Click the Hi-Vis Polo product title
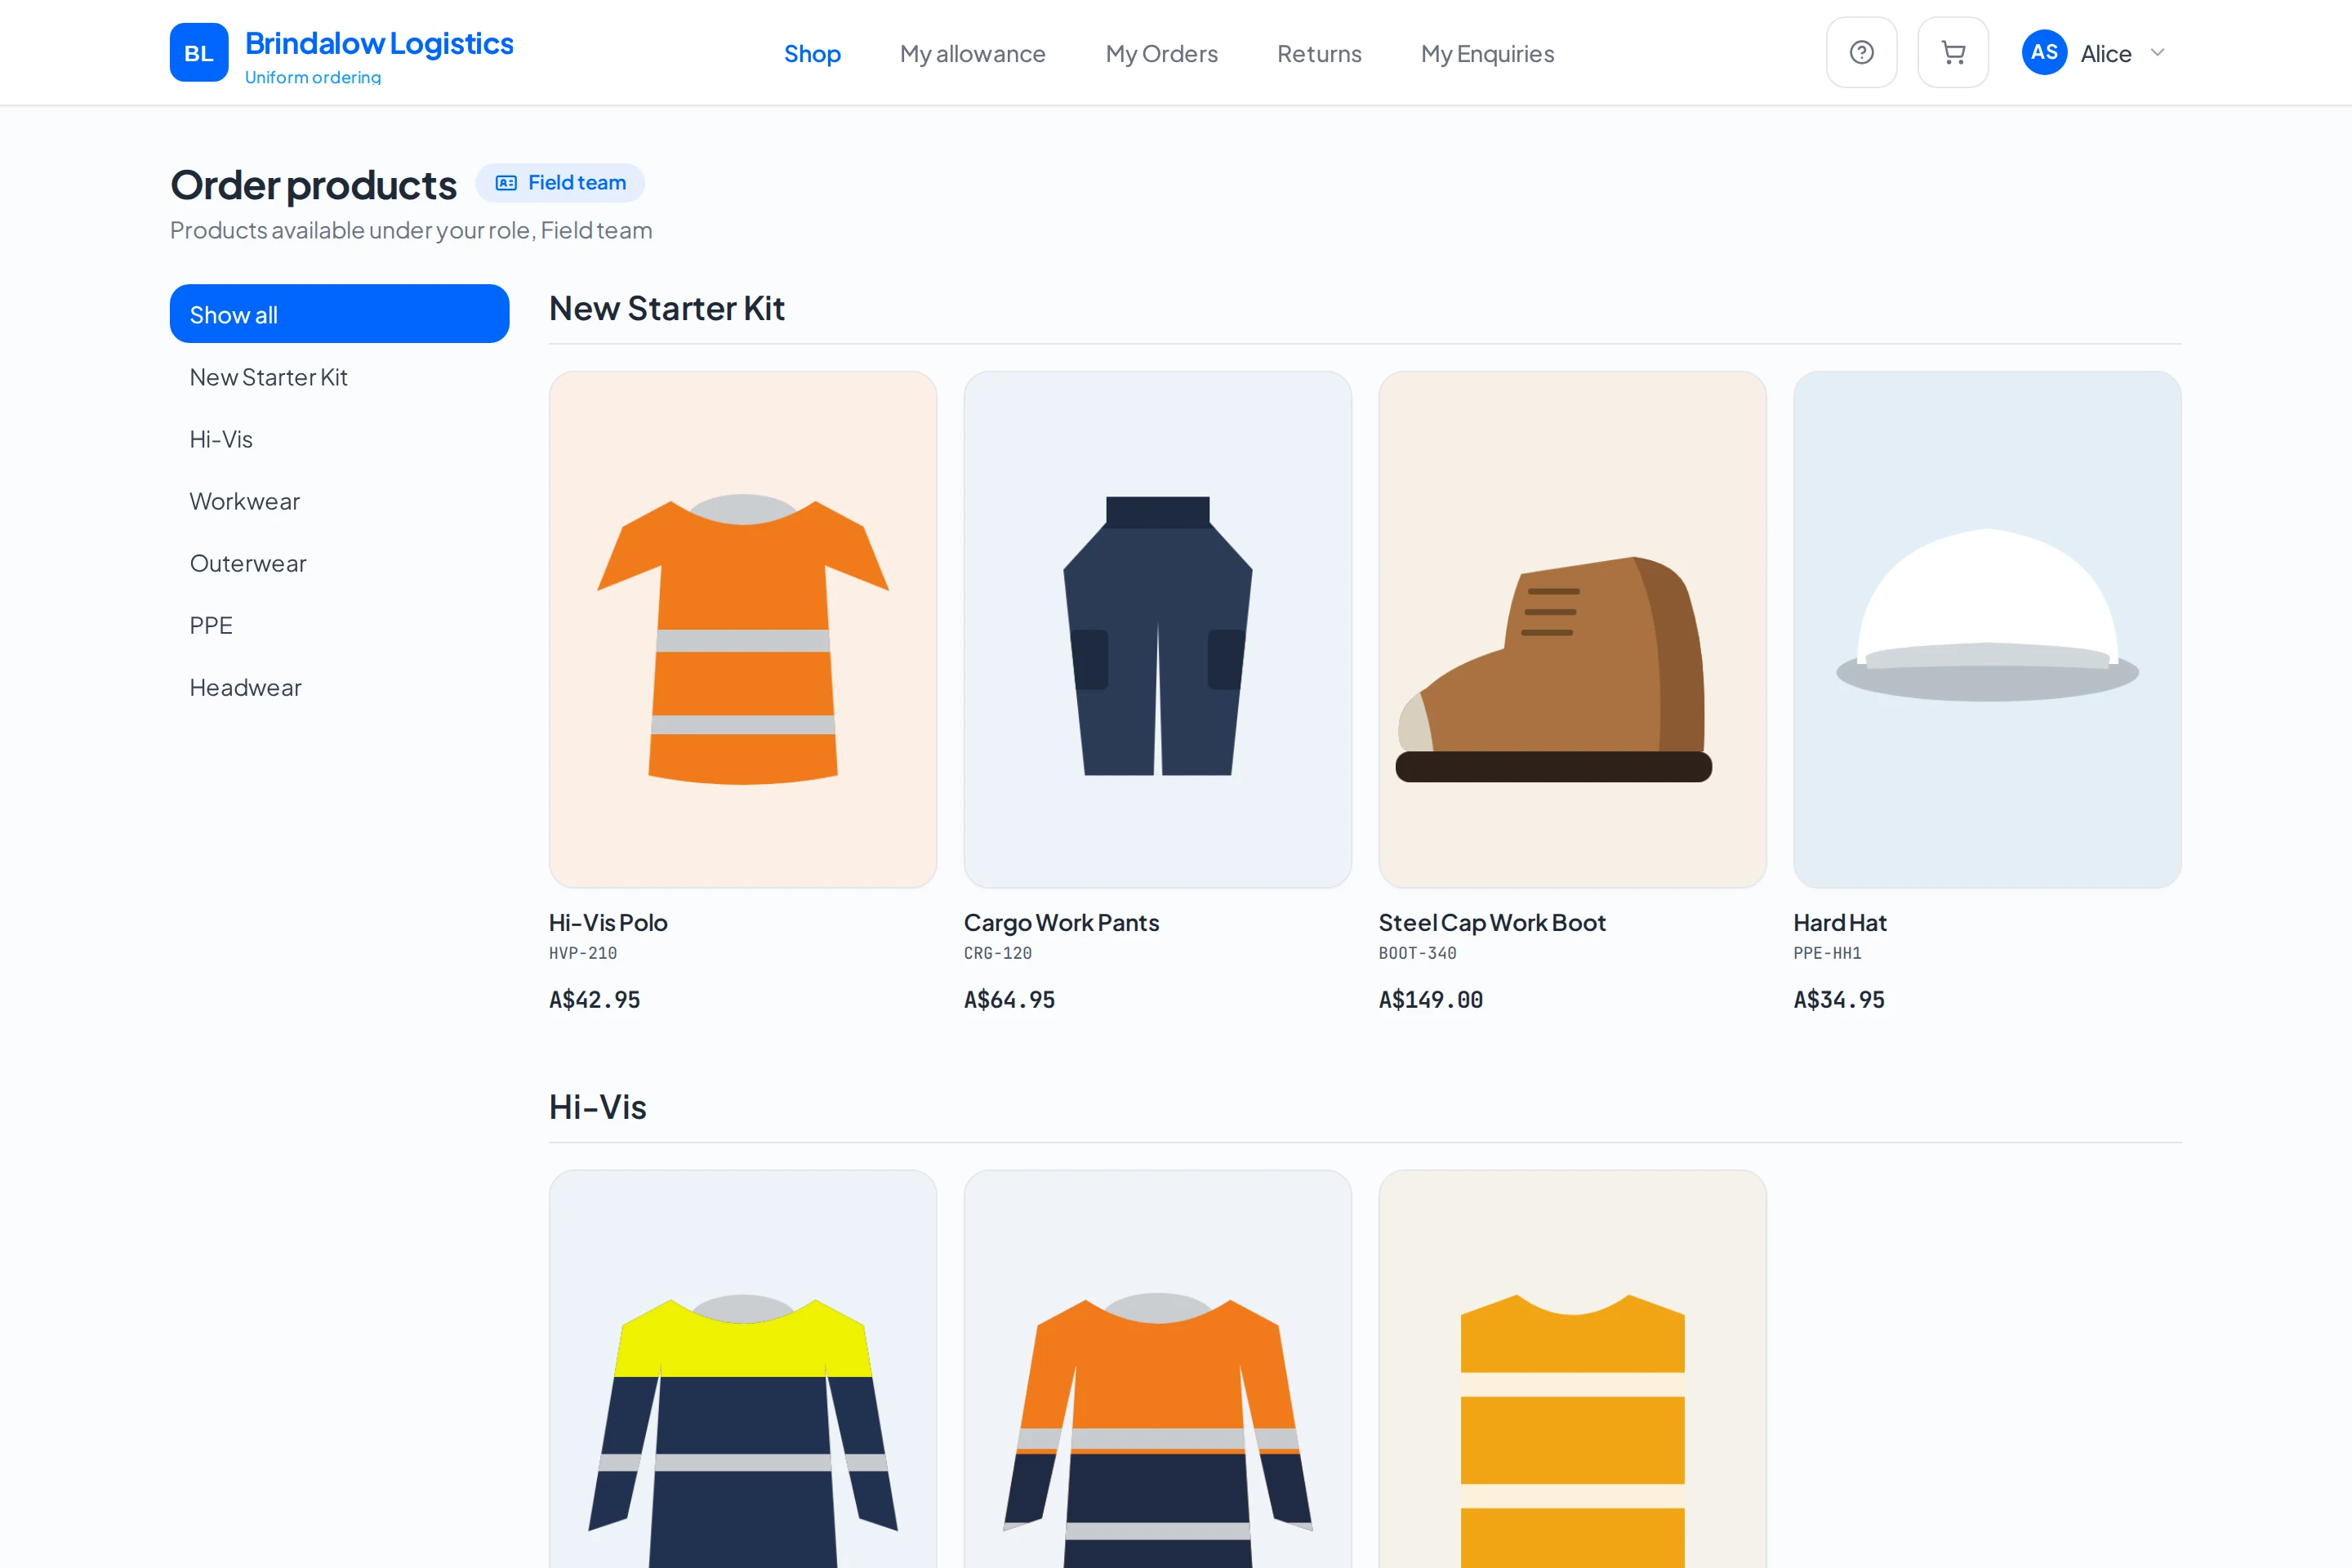 tap(608, 922)
